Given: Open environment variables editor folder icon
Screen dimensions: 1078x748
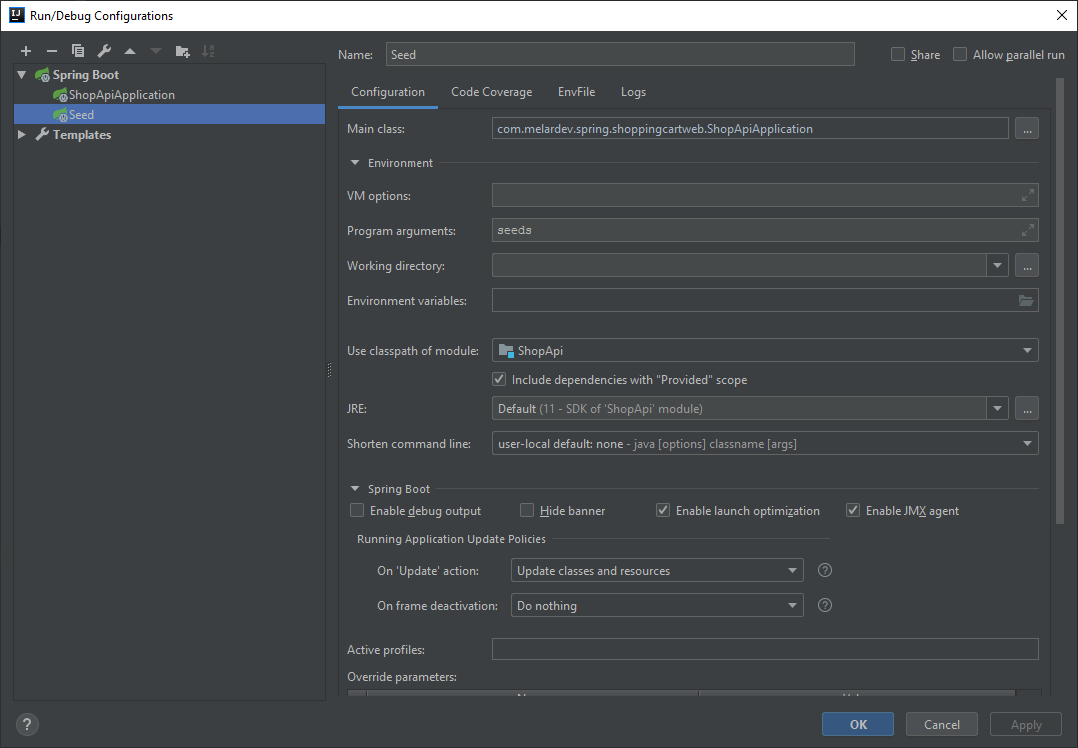Looking at the screenshot, I should coord(1026,300).
